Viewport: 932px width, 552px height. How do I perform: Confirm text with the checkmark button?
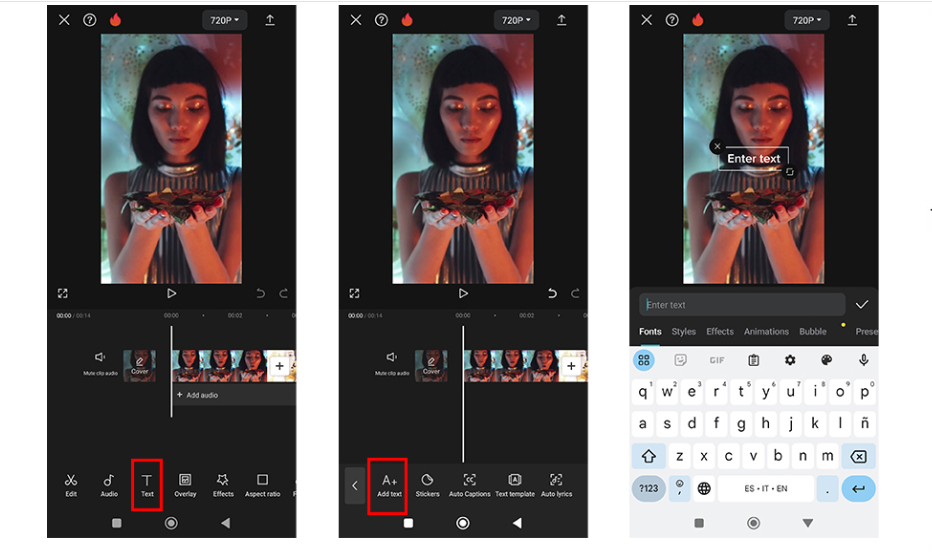point(862,305)
